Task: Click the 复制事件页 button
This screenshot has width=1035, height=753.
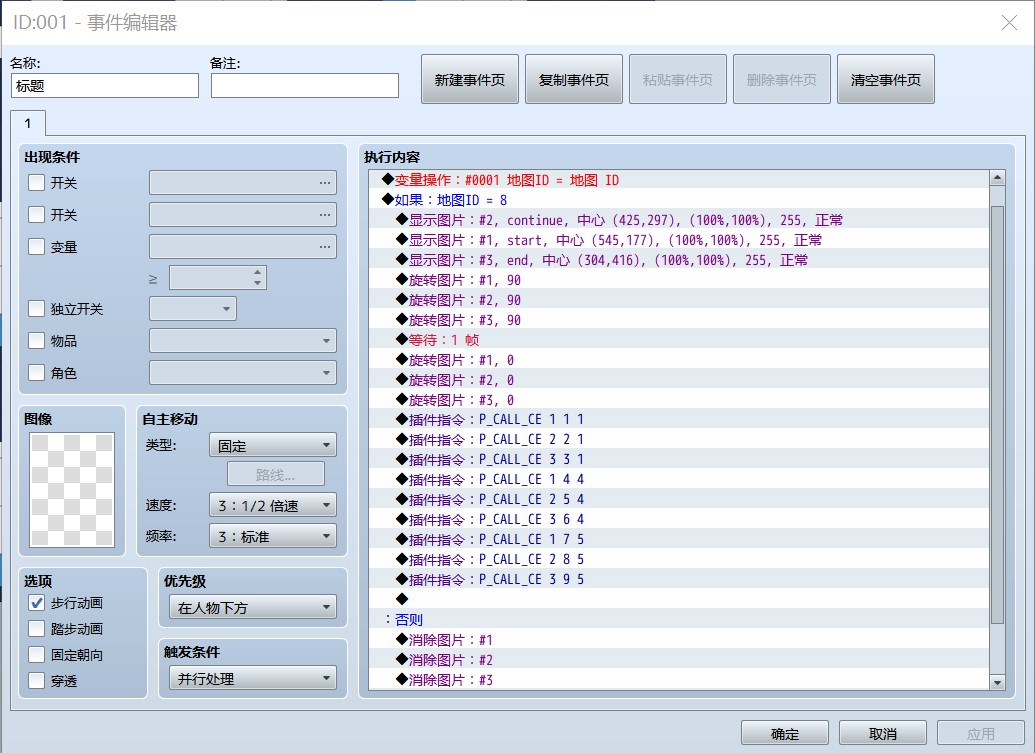Action: [x=574, y=80]
